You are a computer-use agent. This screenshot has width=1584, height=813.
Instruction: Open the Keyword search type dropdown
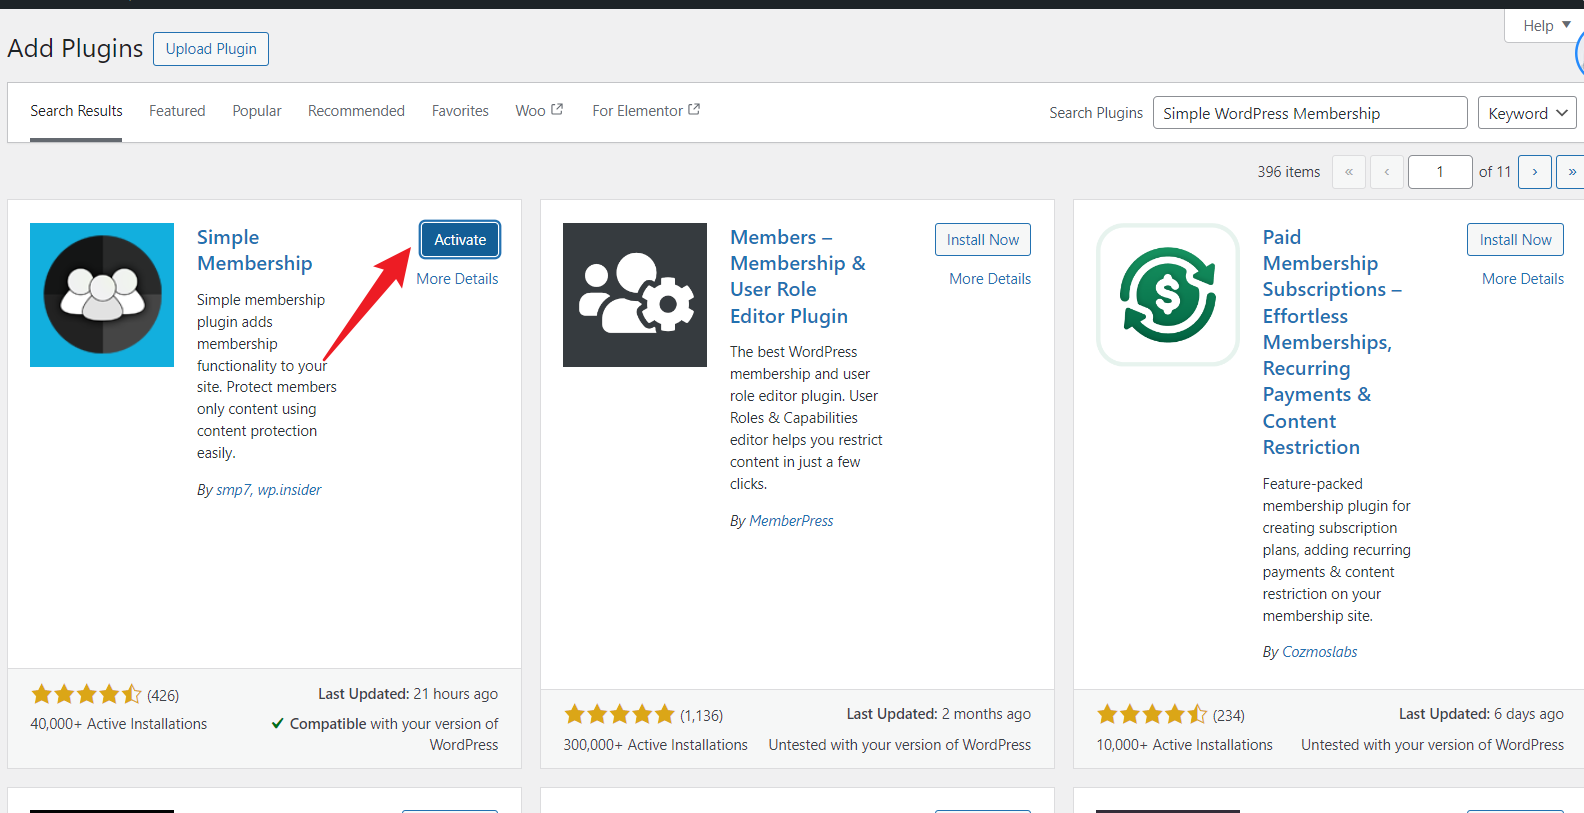coord(1527,113)
